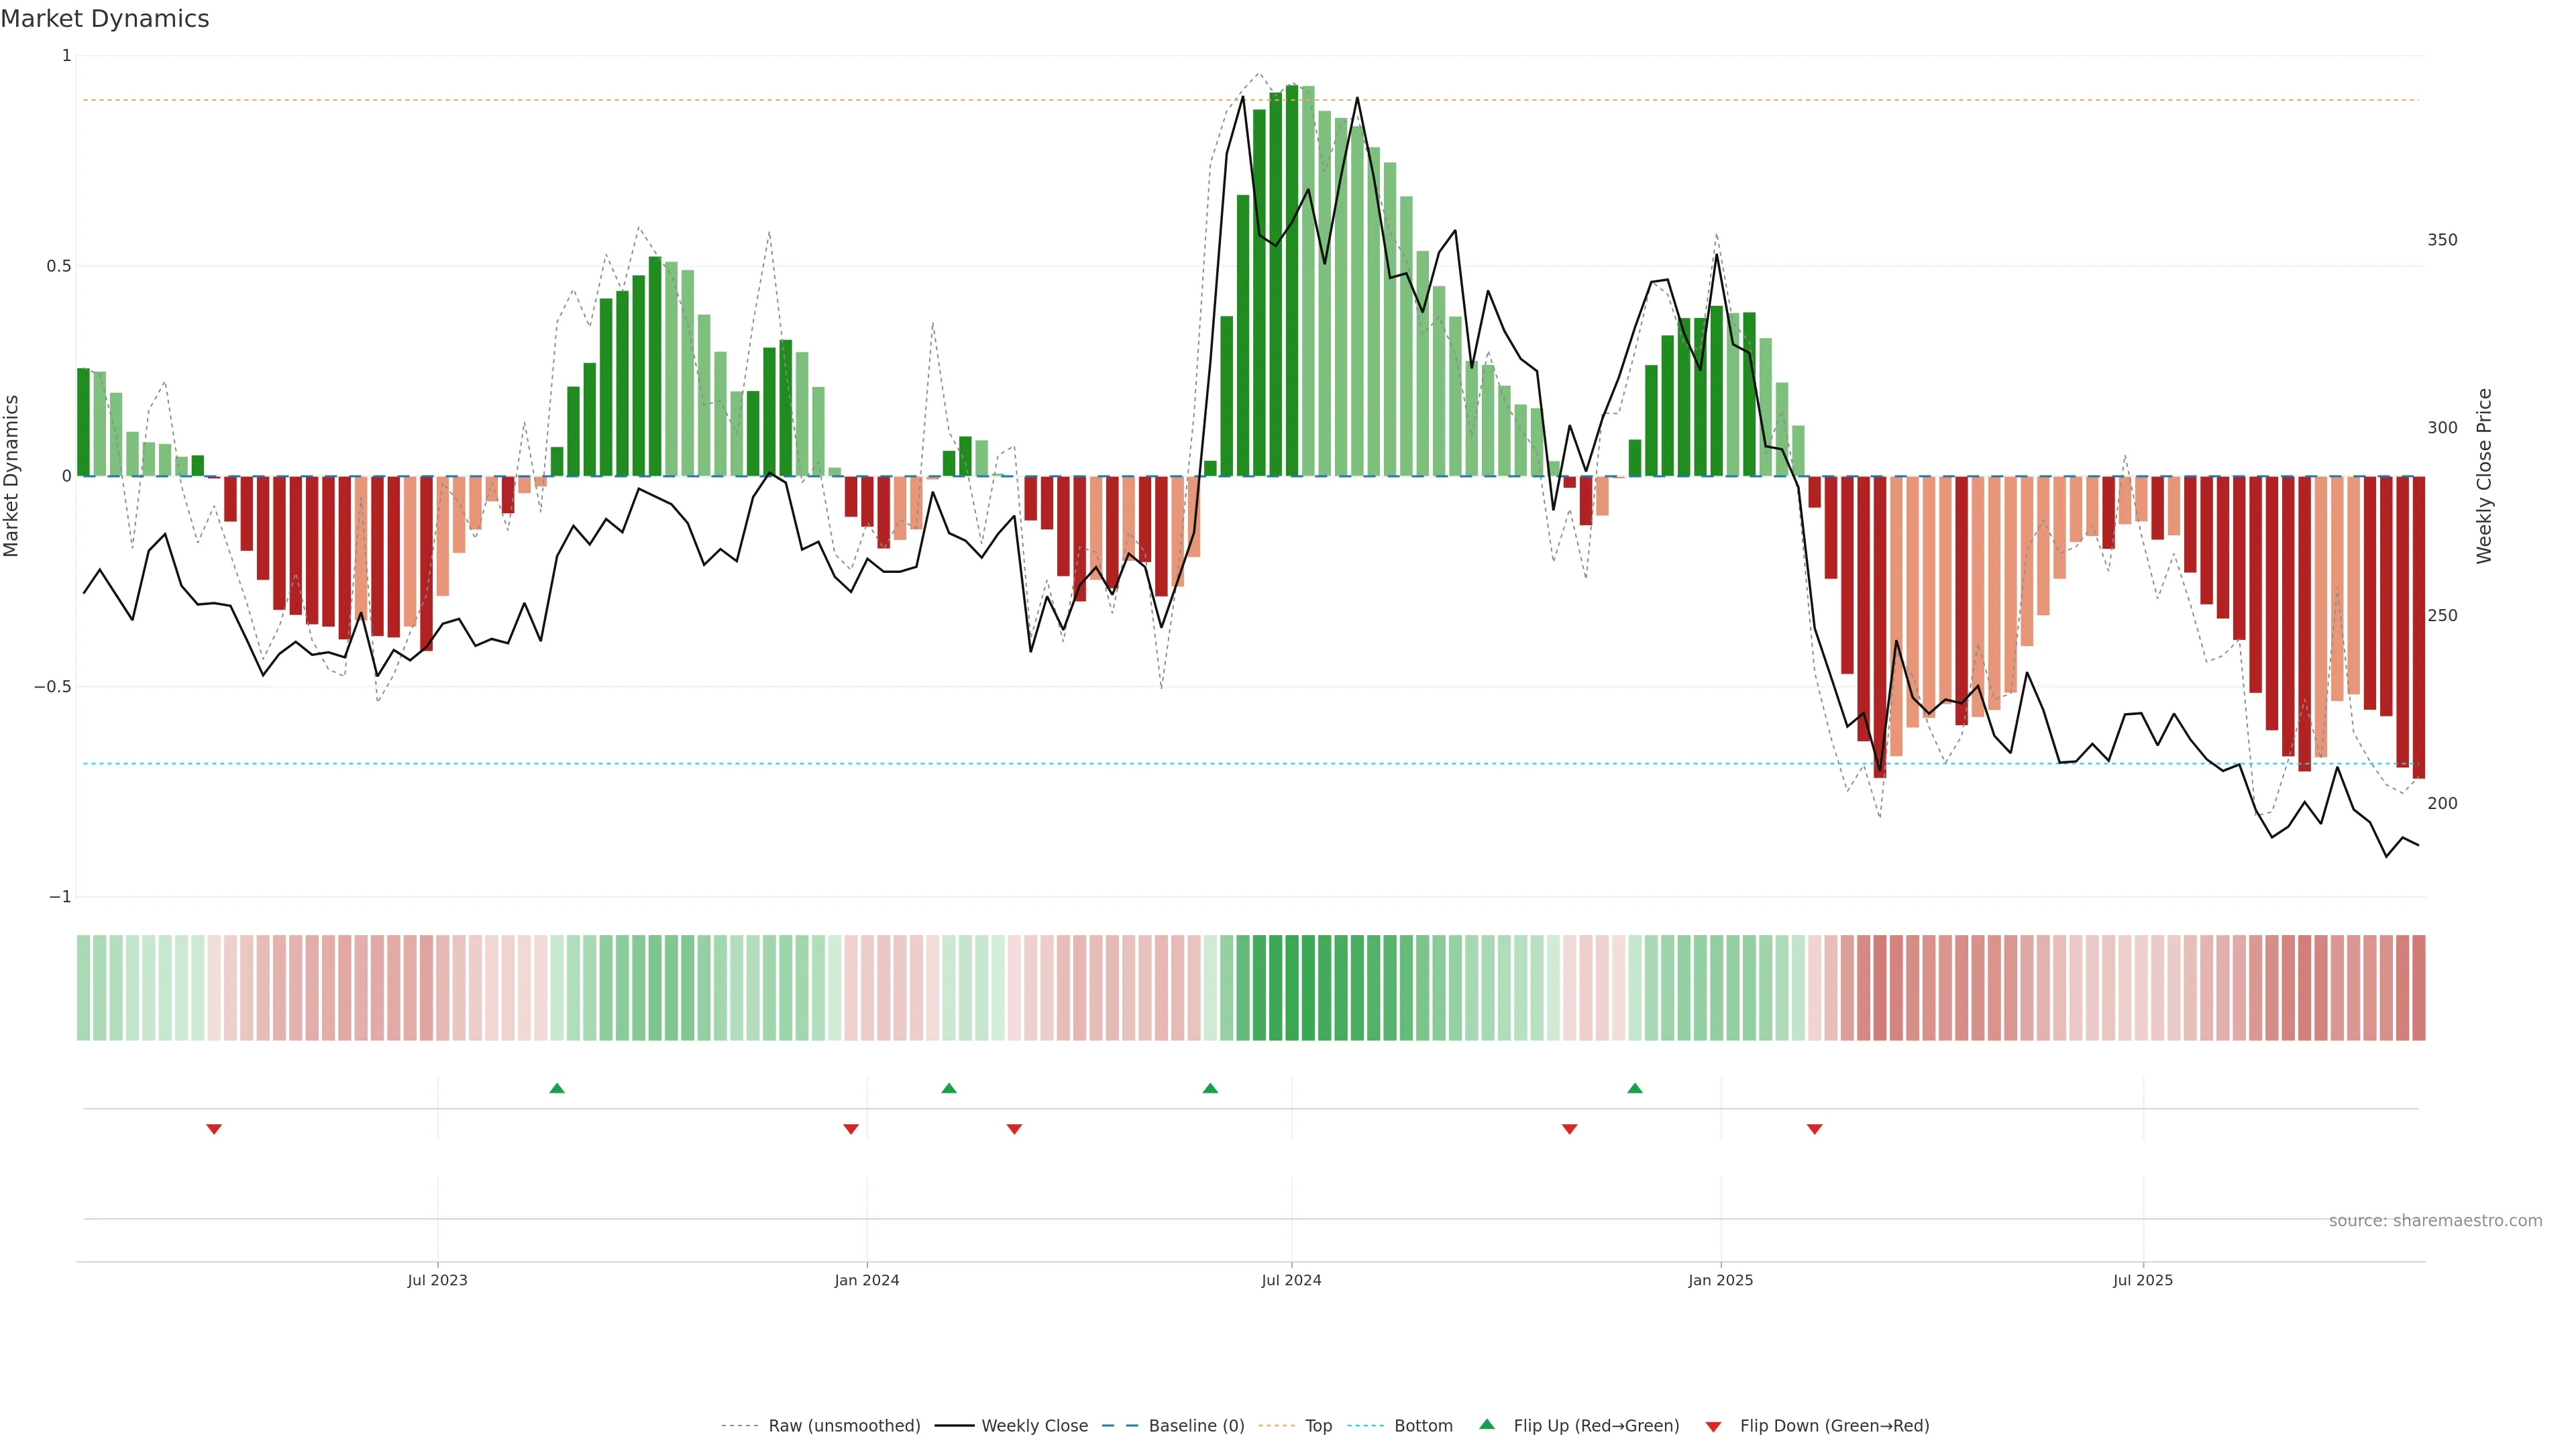Toggle Weekly Close legend entry
This screenshot has height=1449, width=2576.
click(x=1034, y=1426)
